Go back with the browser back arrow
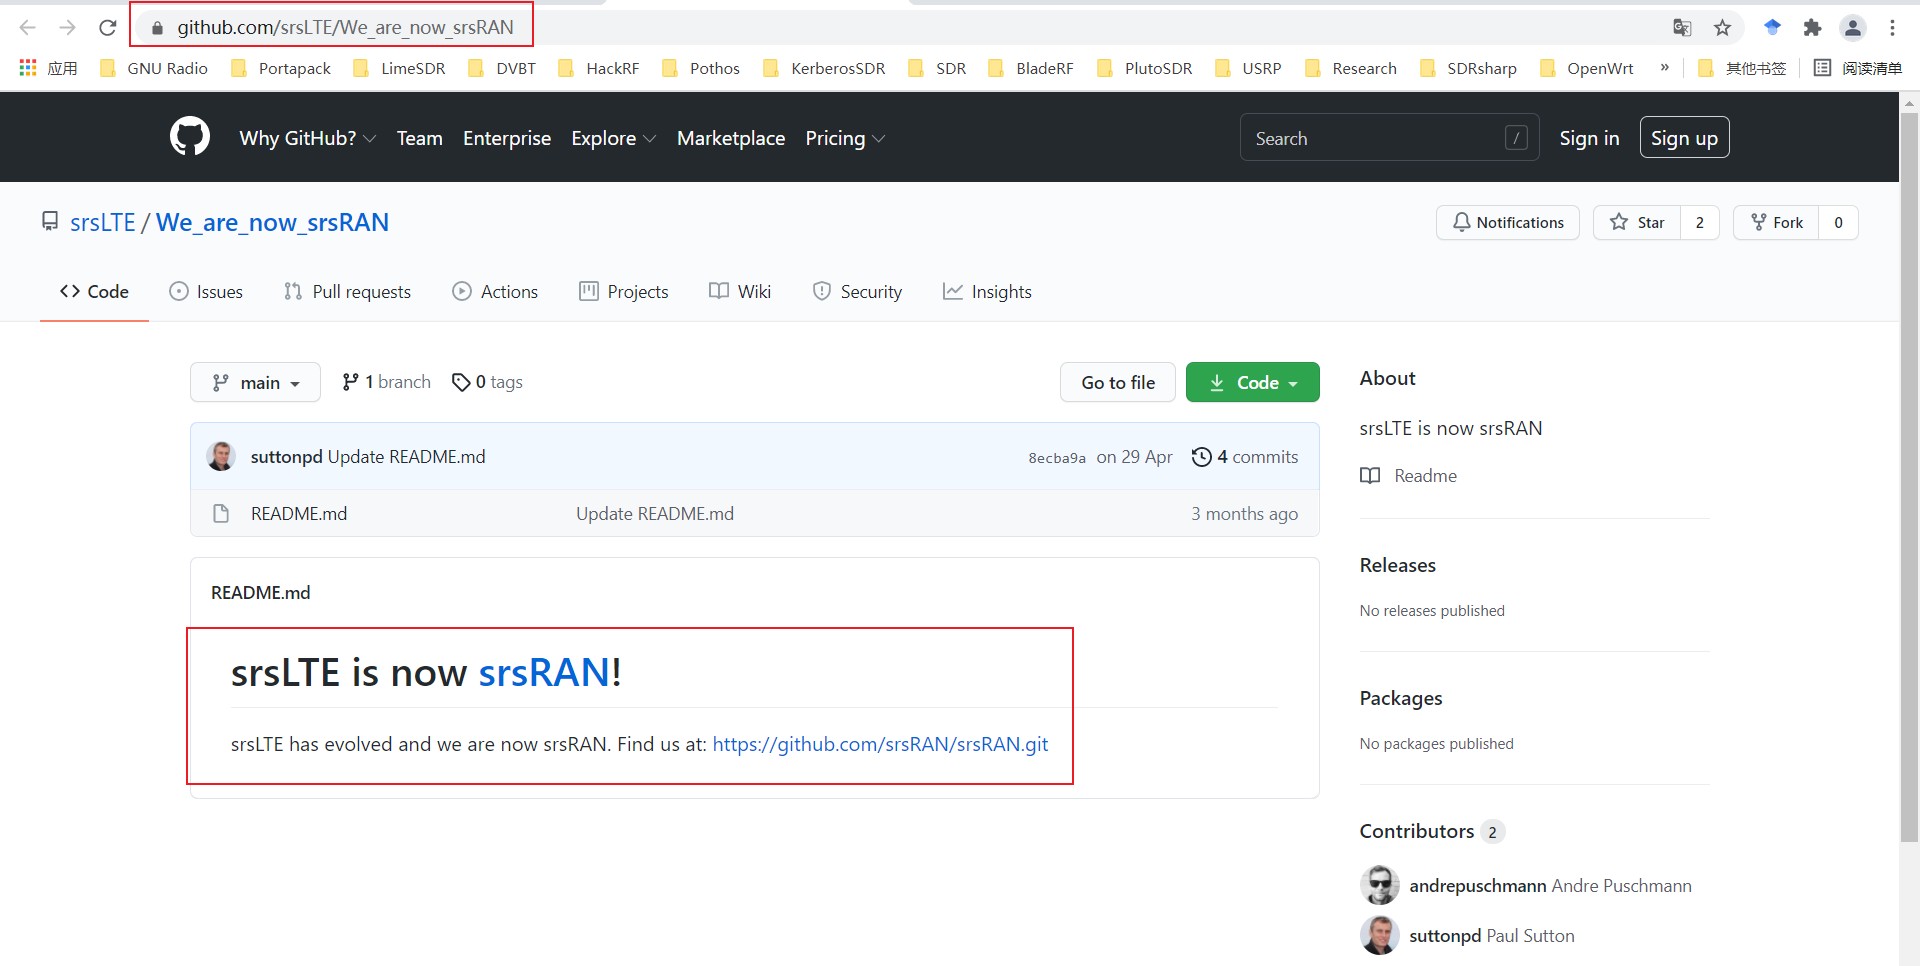 point(28,27)
